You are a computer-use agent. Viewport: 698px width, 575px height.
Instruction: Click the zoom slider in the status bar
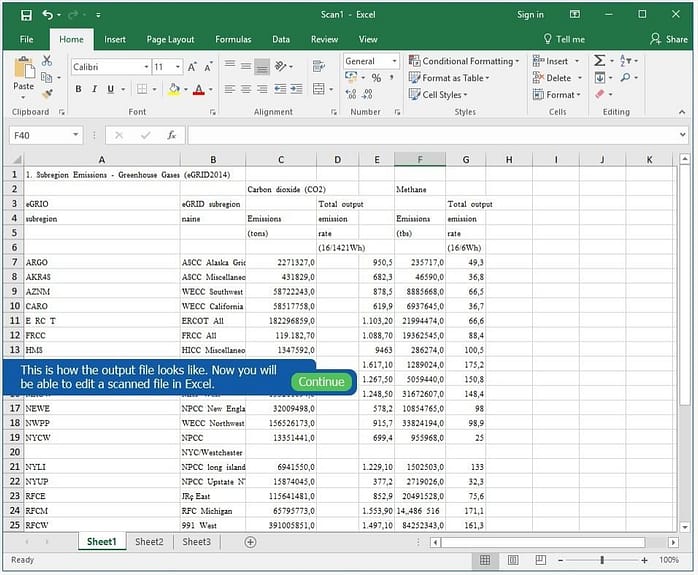coord(602,560)
